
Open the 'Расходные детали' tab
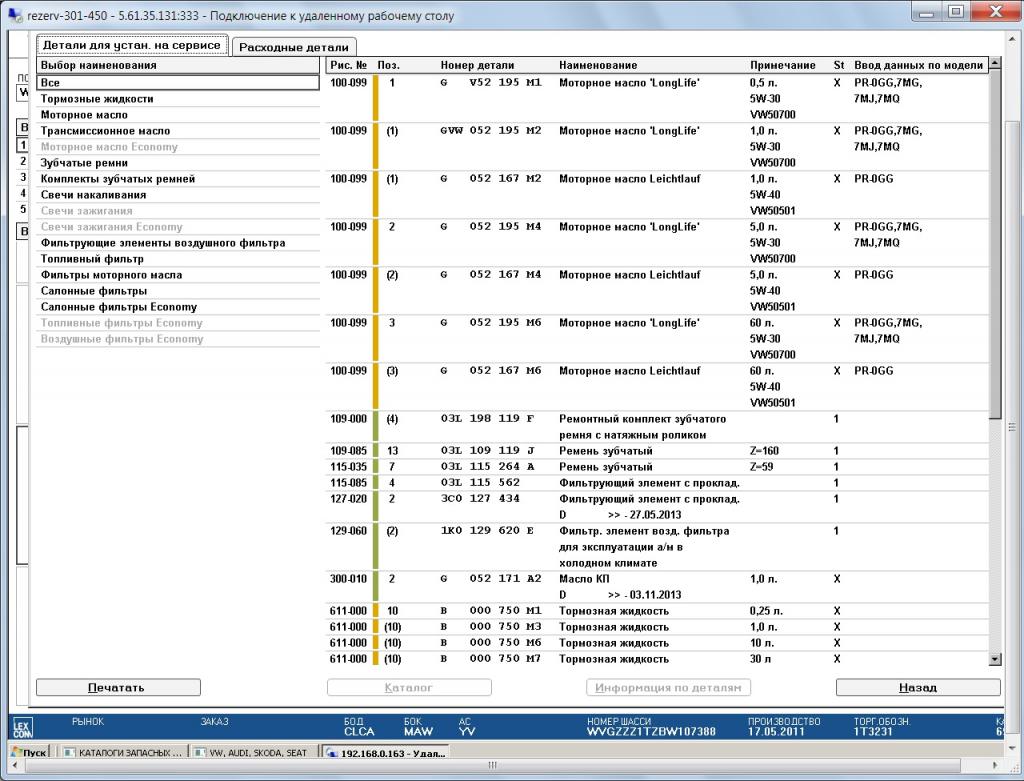294,47
